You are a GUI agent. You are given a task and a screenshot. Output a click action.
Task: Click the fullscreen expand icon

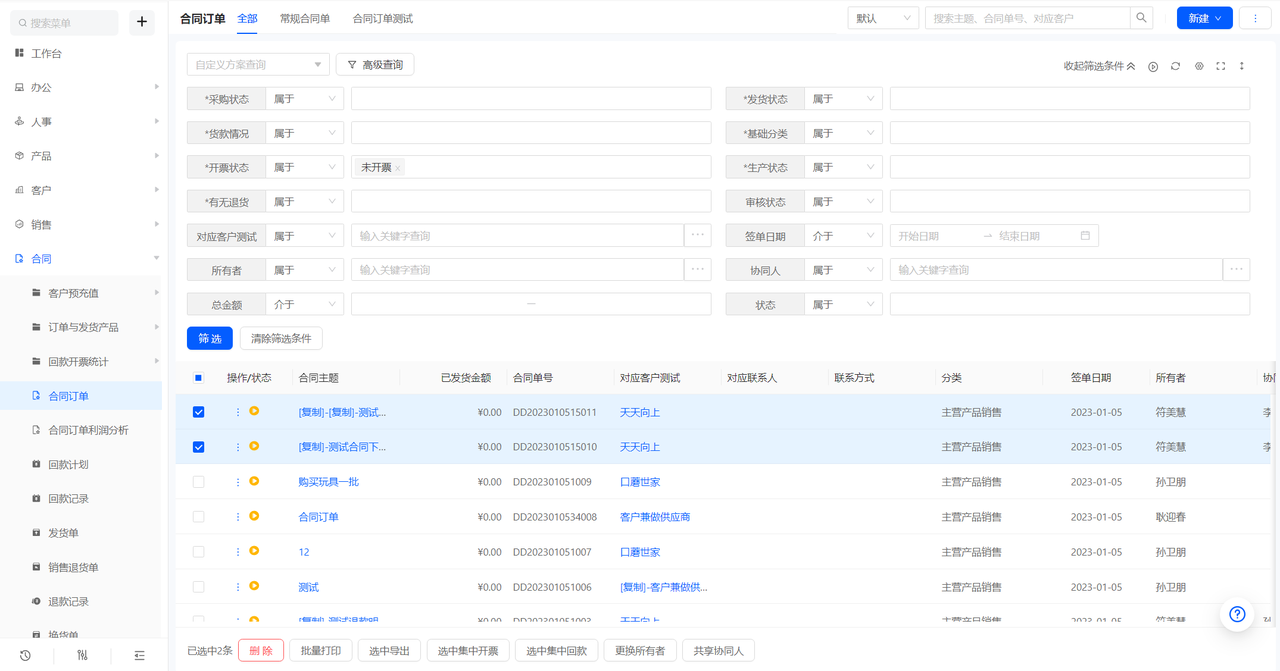pos(1221,66)
